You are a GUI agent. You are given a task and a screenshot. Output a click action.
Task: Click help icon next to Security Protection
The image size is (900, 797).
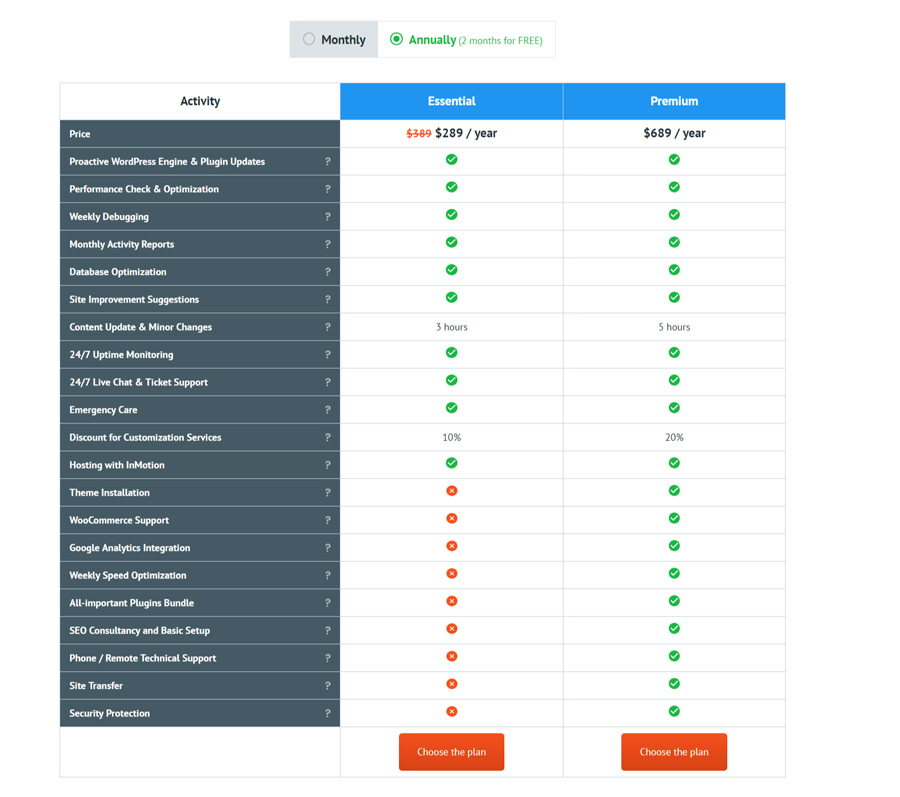(327, 713)
